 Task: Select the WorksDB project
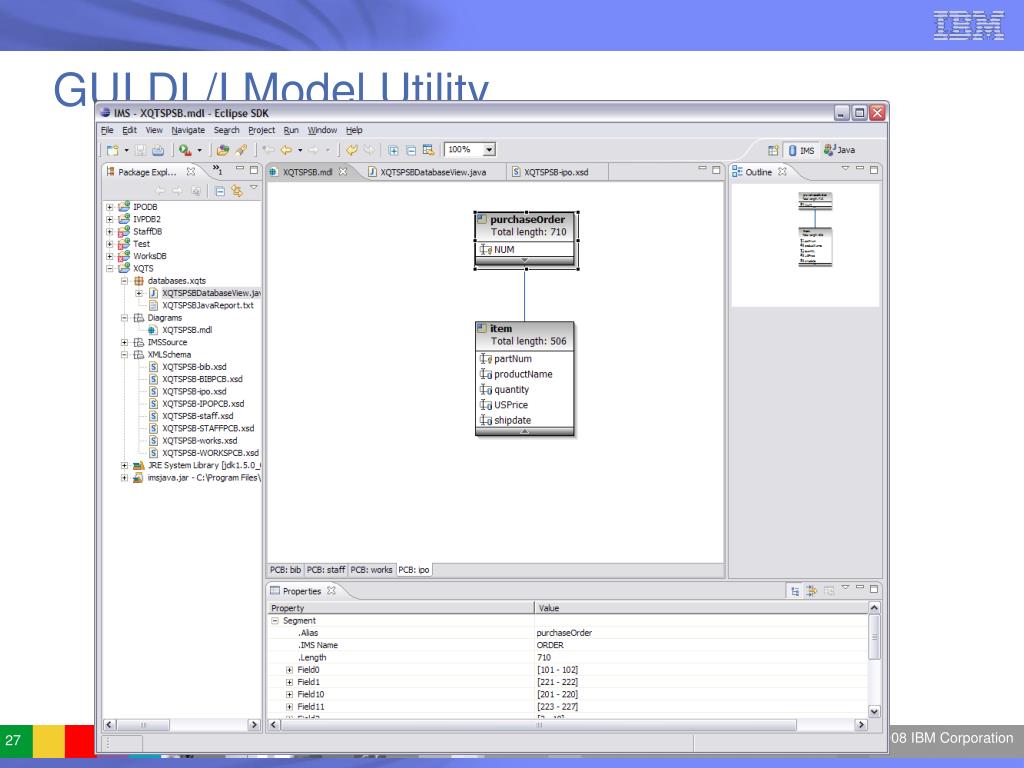pos(150,256)
